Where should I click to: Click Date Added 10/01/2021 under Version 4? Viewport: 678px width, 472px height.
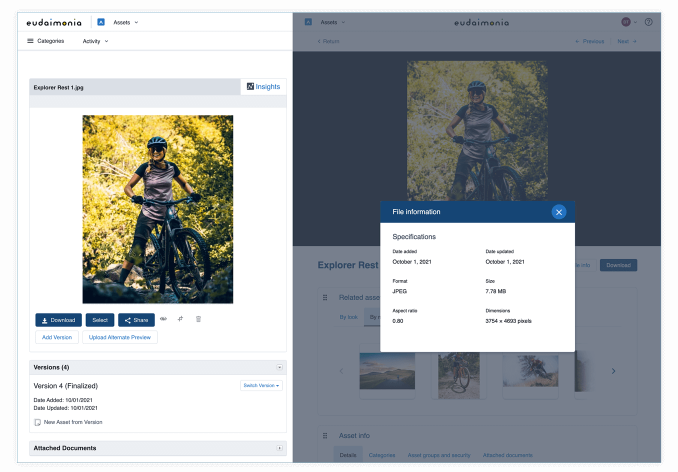(63, 400)
